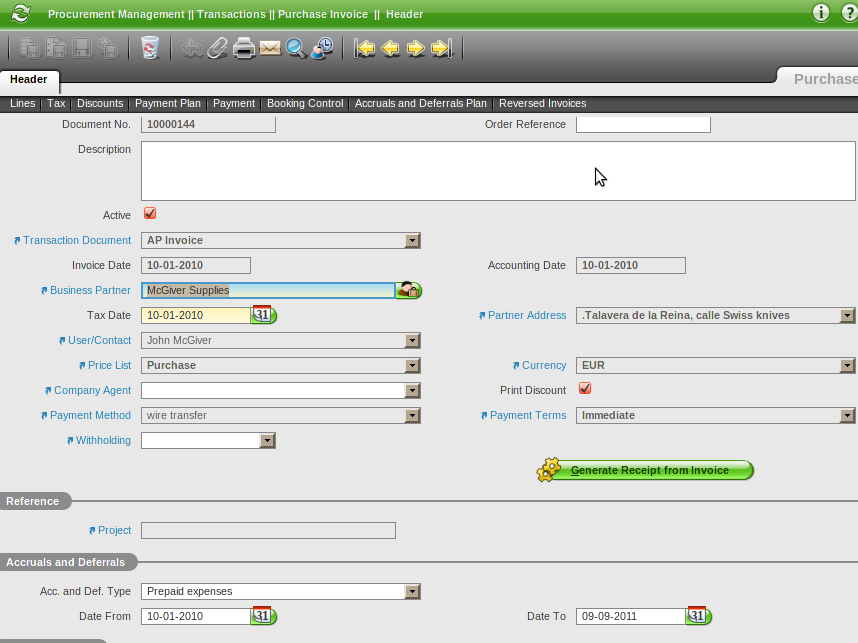Uncheck the Print Discount checkbox
The width and height of the screenshot is (858, 643).
pyautogui.click(x=585, y=389)
